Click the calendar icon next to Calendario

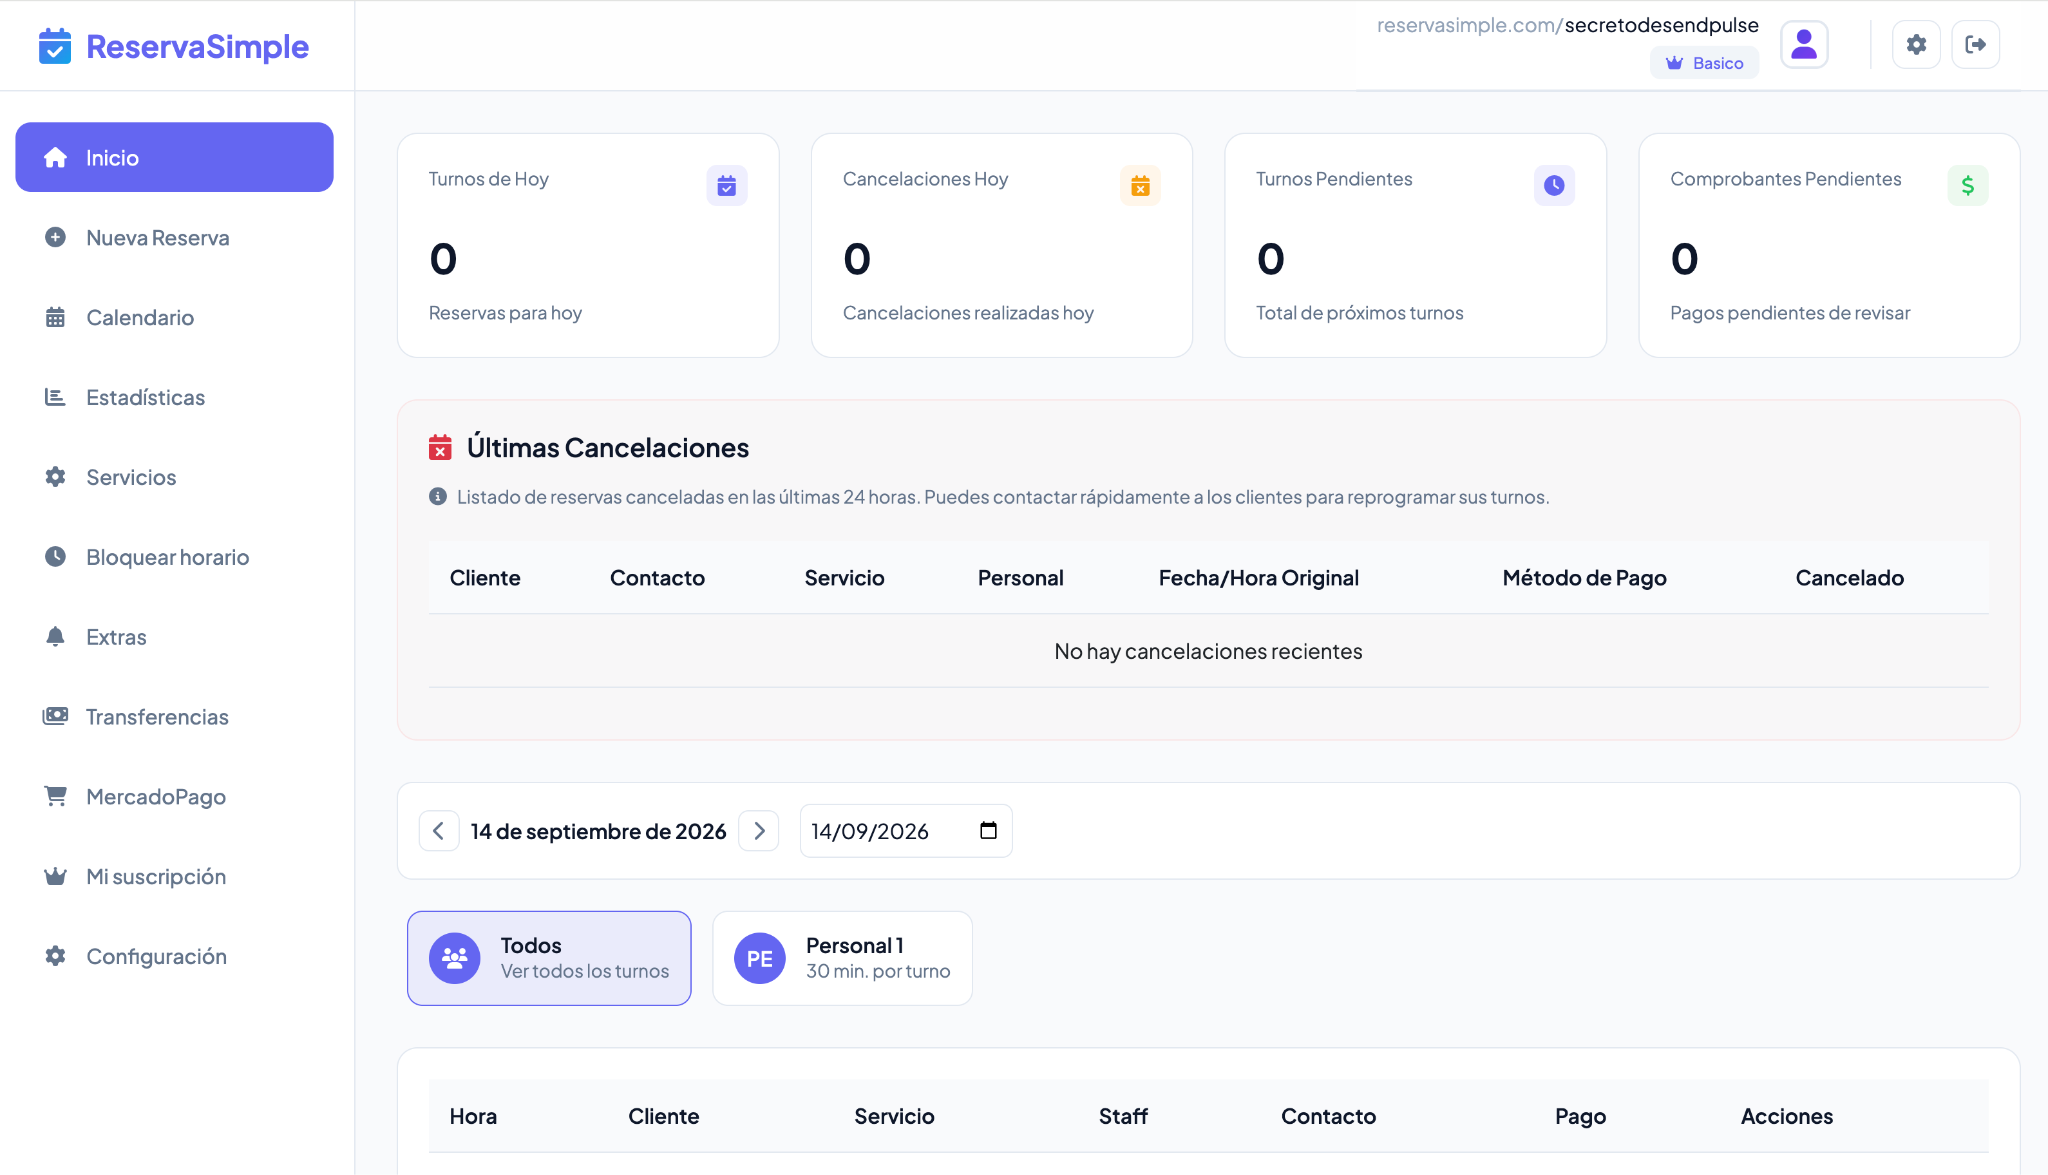point(56,317)
